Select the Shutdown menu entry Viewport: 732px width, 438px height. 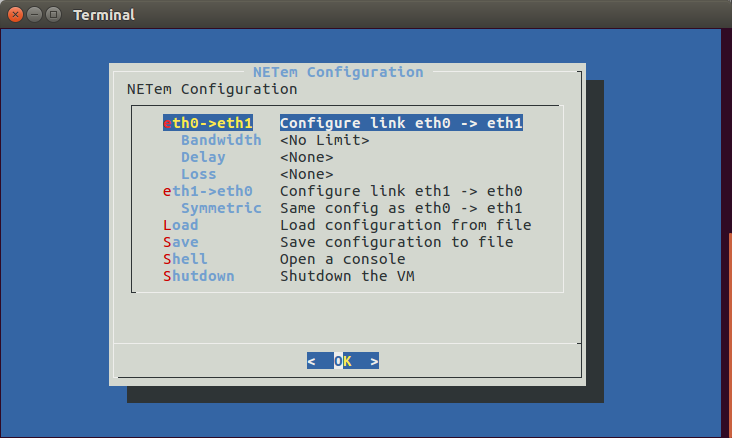(198, 276)
